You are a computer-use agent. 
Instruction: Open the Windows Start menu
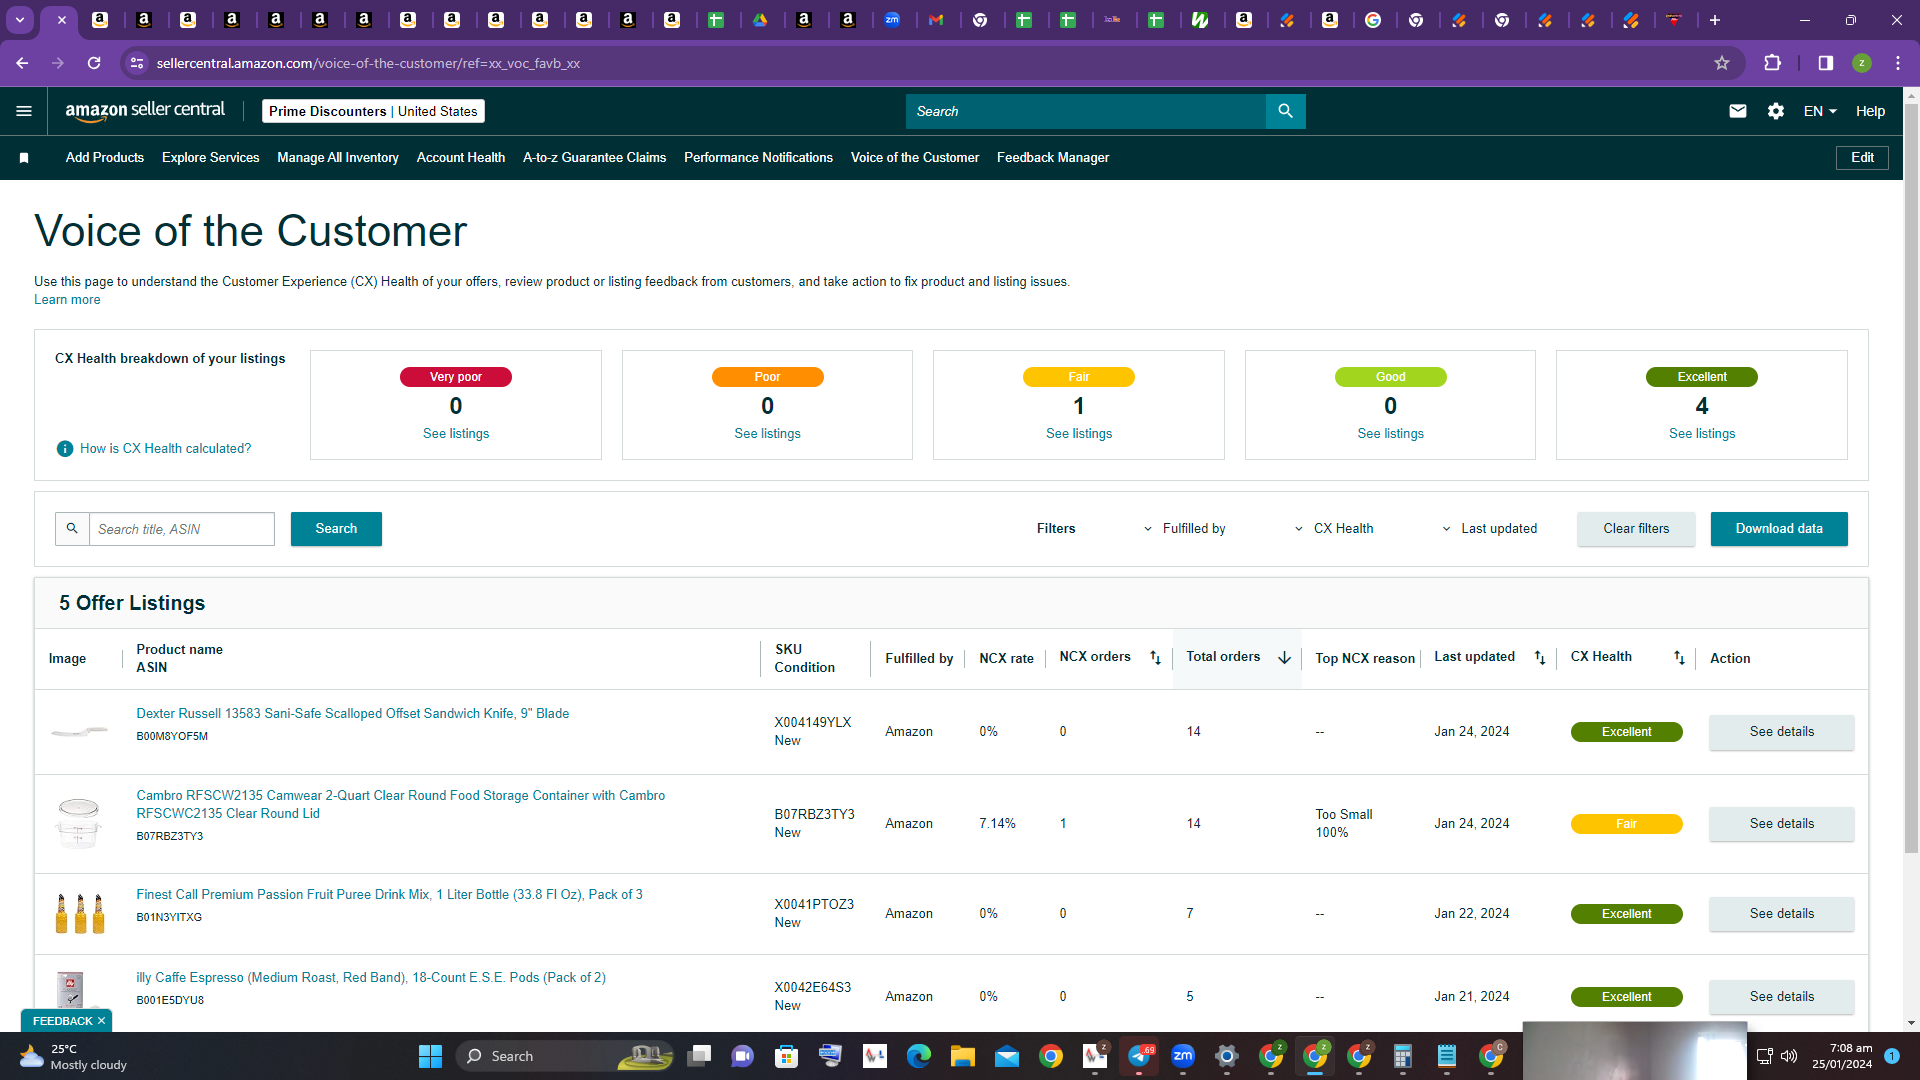click(x=430, y=1056)
